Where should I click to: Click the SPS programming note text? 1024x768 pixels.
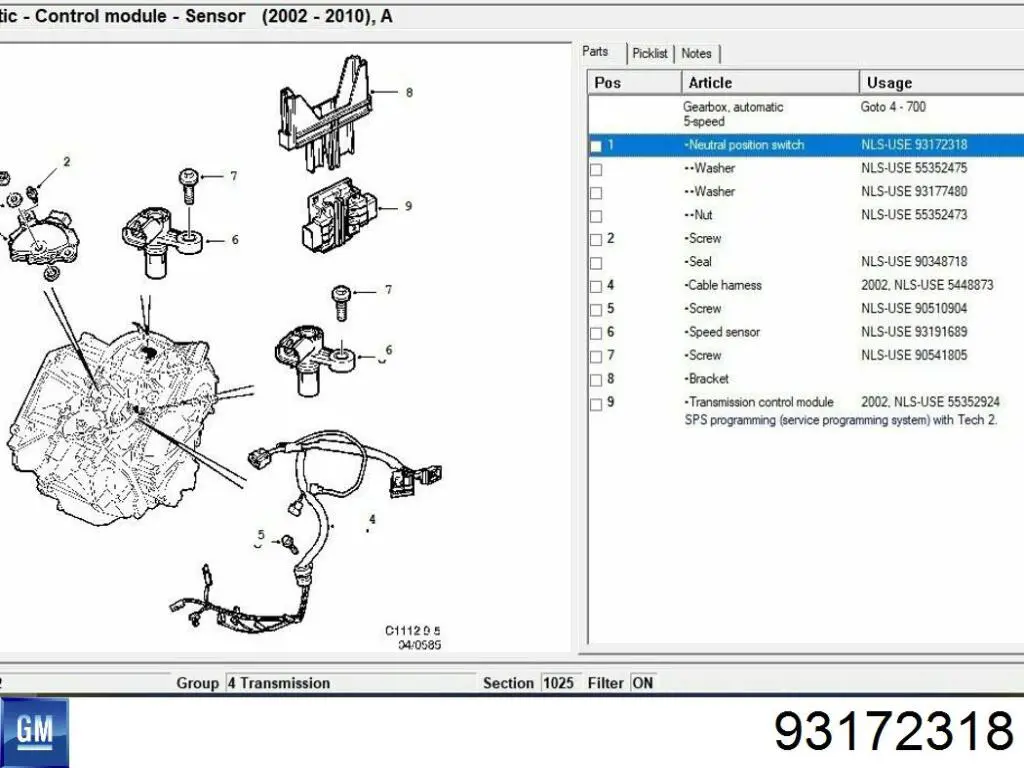pyautogui.click(x=840, y=420)
